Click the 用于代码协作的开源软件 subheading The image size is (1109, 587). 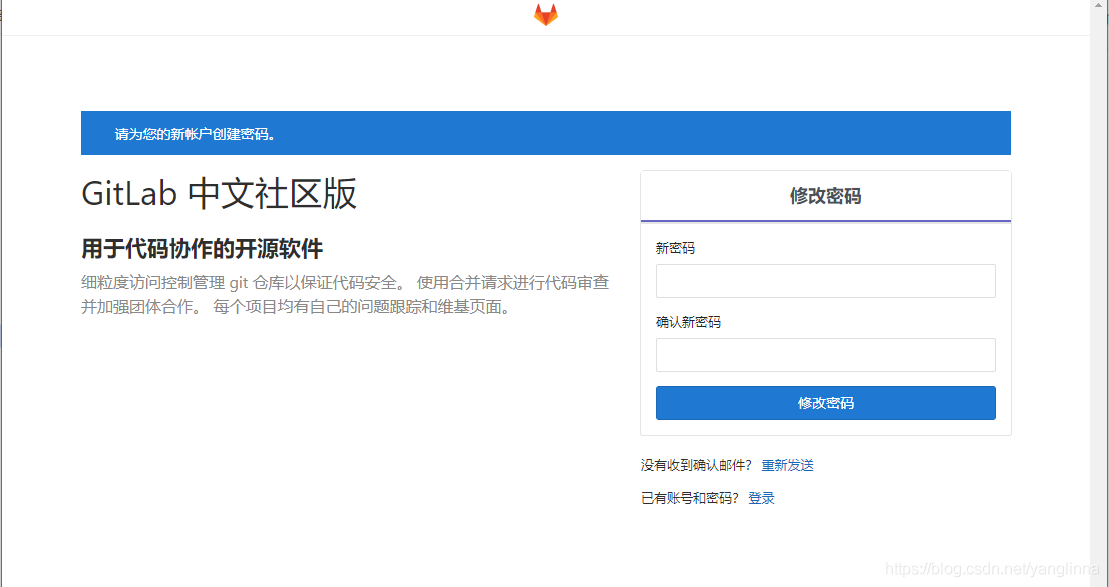click(201, 248)
